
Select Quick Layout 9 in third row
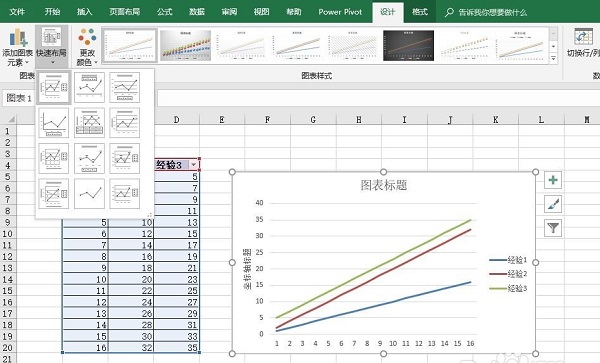coord(125,158)
